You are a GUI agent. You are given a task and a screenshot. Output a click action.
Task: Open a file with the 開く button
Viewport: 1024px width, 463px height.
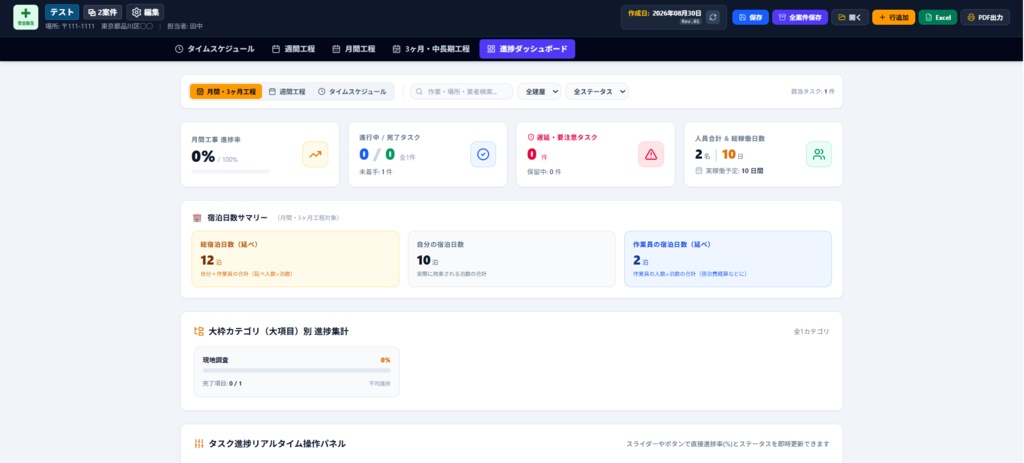click(x=850, y=18)
